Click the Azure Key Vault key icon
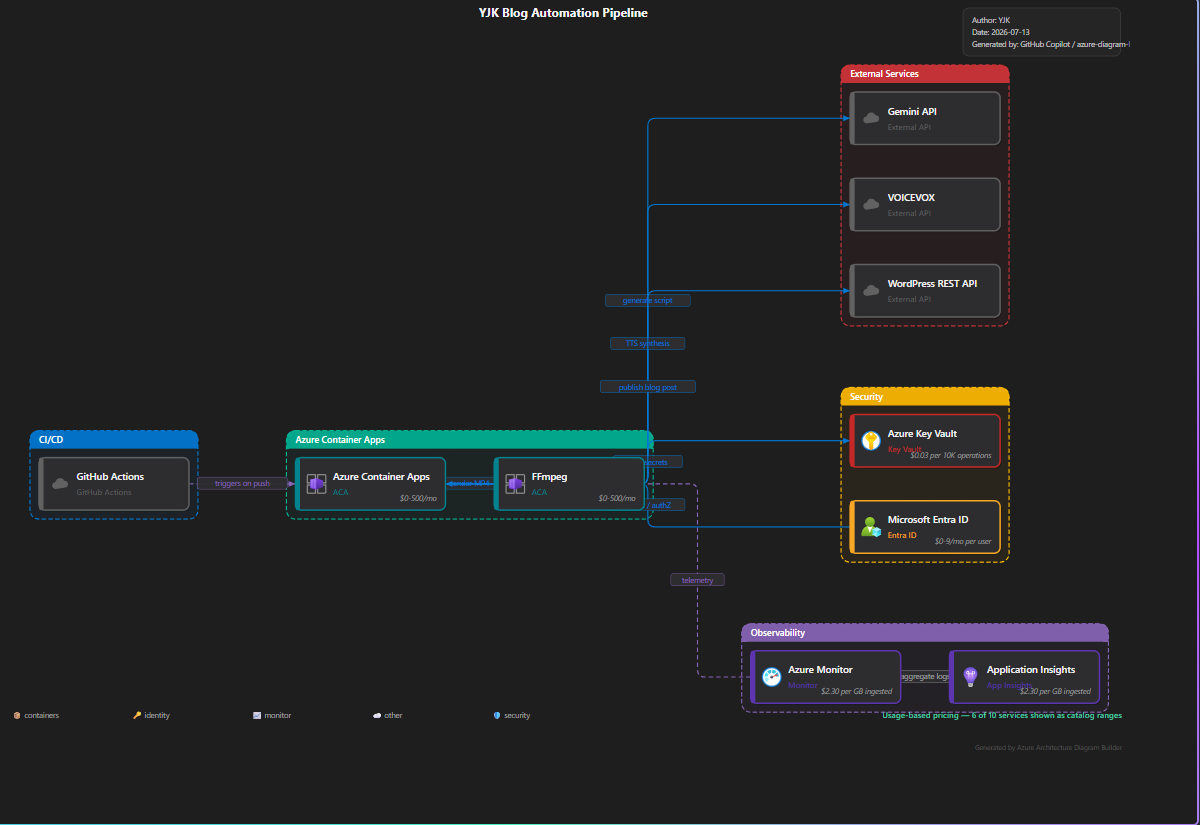Viewport: 1200px width, 825px height. click(x=871, y=440)
